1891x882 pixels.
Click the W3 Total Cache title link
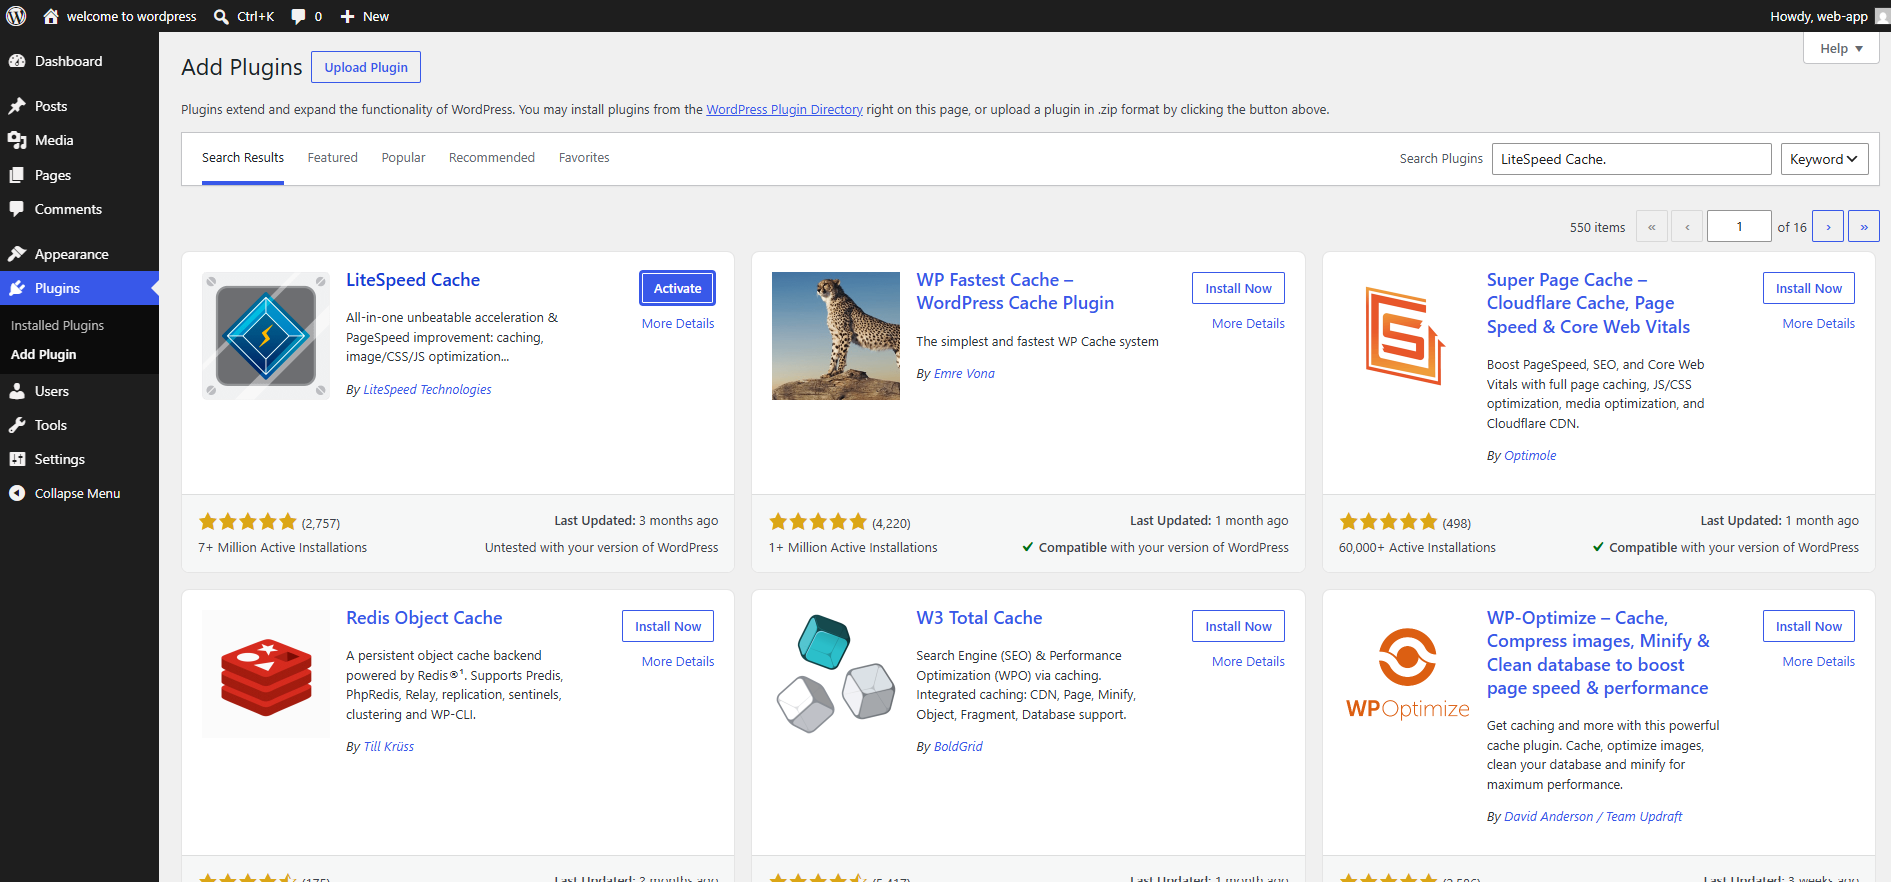[x=979, y=618]
